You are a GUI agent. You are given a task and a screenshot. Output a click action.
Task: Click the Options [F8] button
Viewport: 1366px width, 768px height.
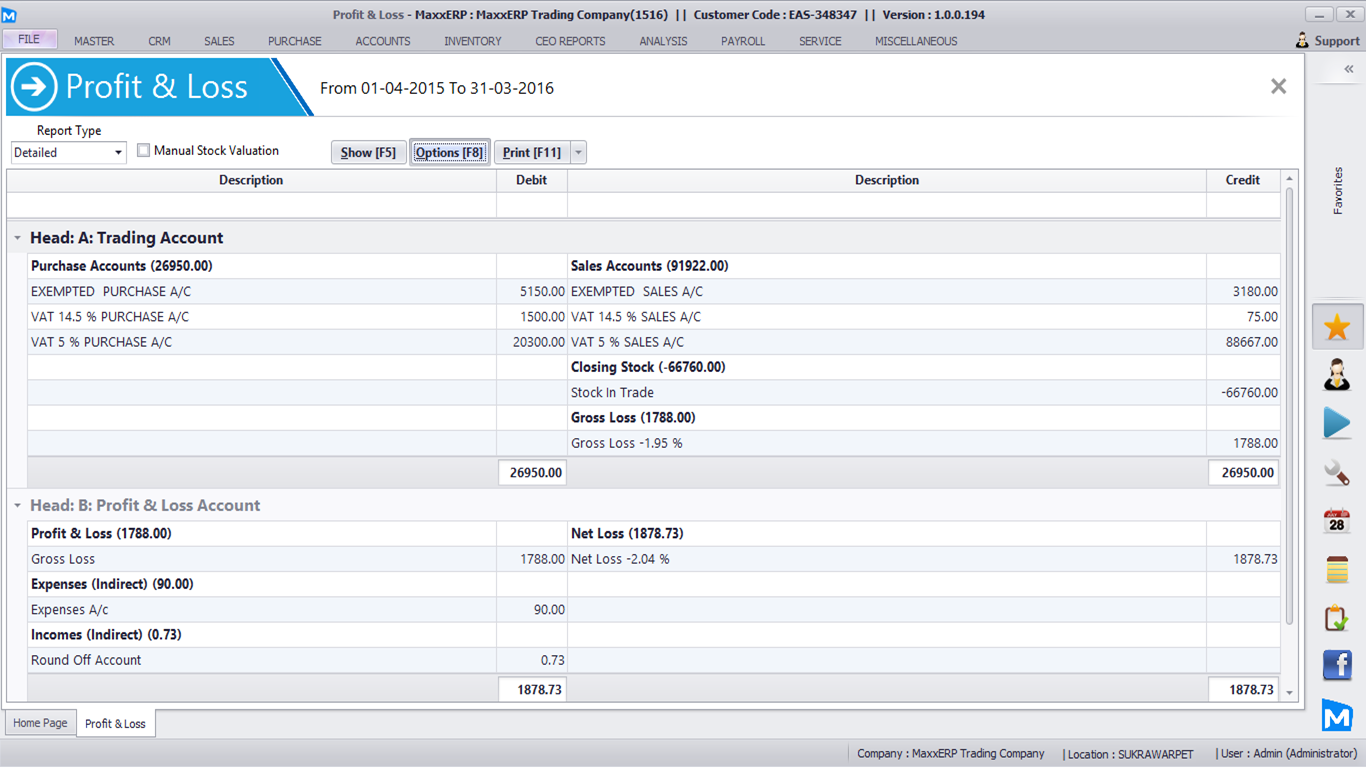click(449, 153)
